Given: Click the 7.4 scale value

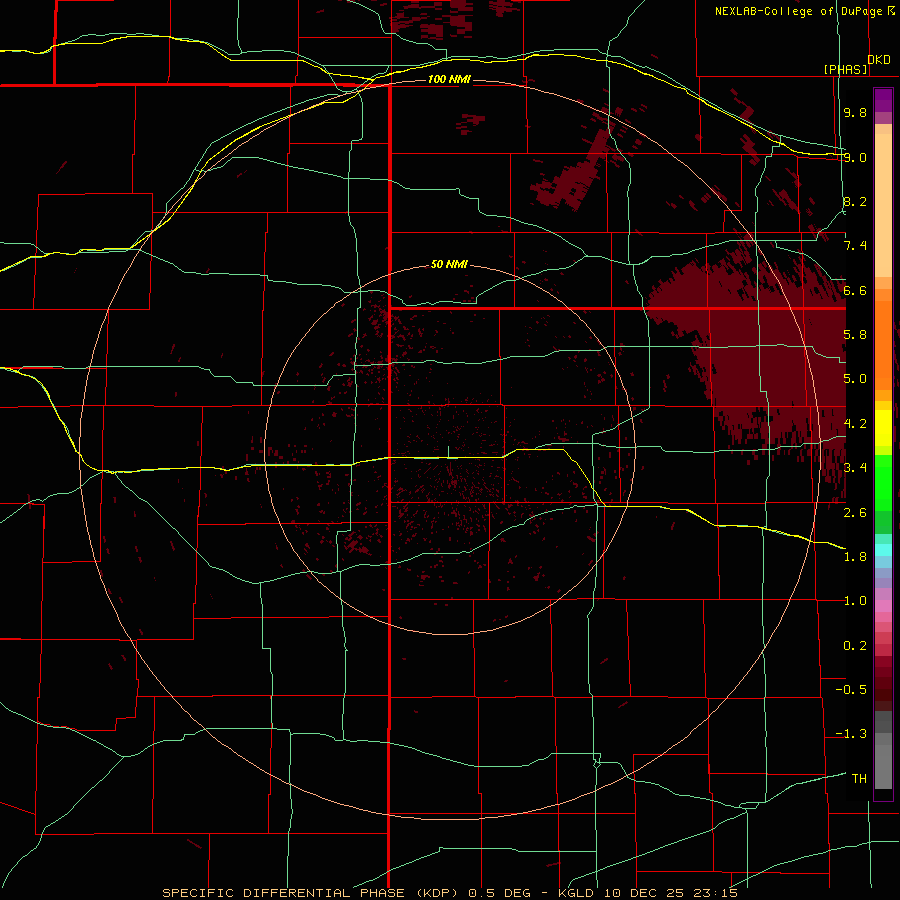Looking at the screenshot, I should (x=855, y=246).
